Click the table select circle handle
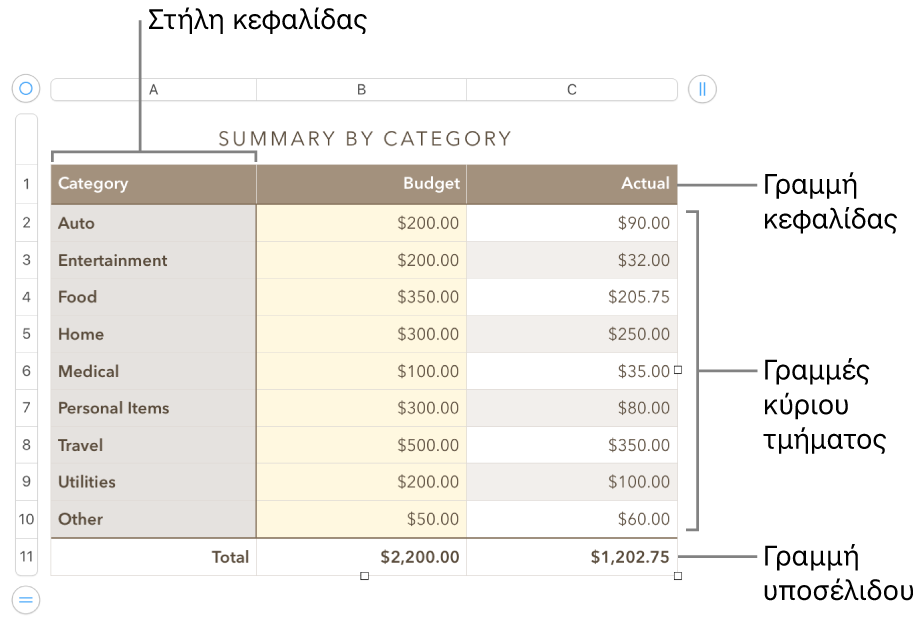Image resolution: width=923 pixels, height=620 pixels. tap(26, 89)
